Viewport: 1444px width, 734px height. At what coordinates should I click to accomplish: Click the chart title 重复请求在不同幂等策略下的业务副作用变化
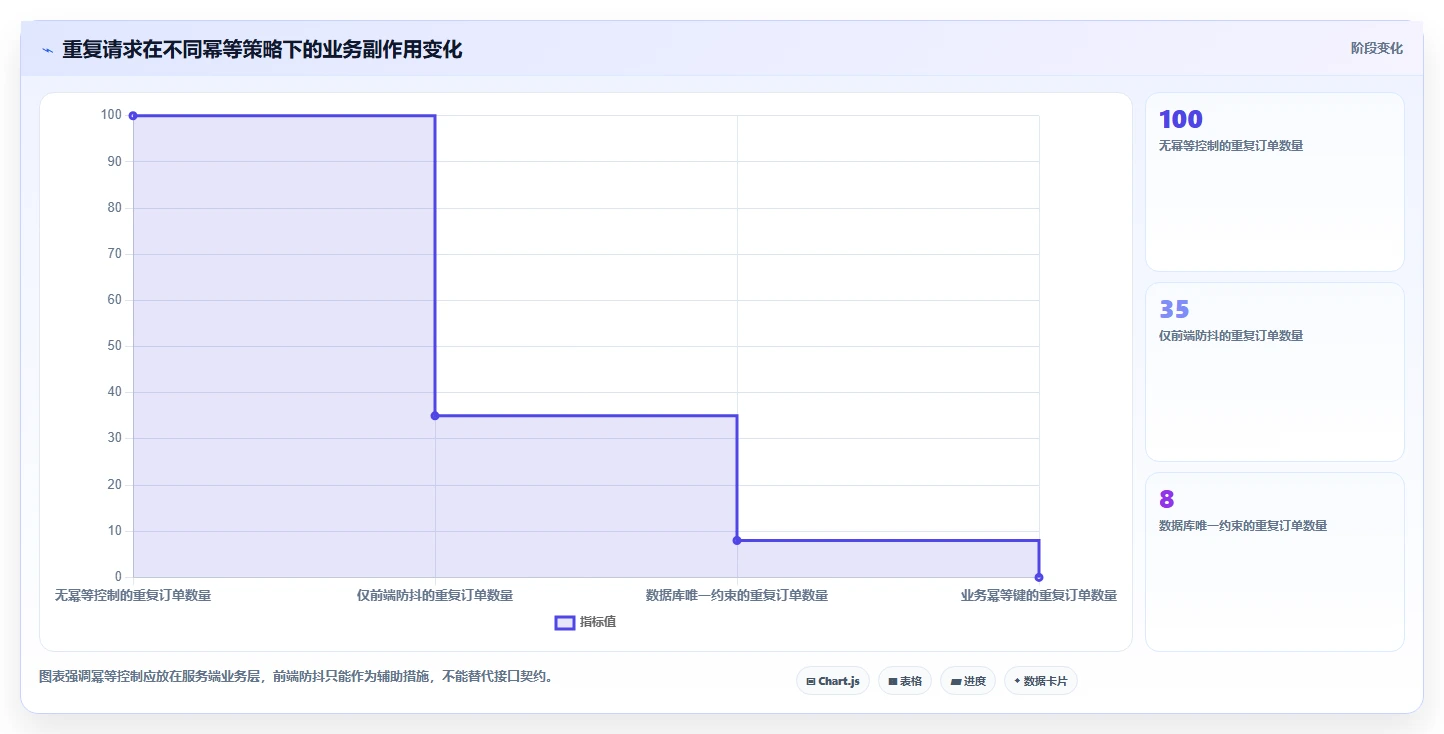(x=262, y=49)
